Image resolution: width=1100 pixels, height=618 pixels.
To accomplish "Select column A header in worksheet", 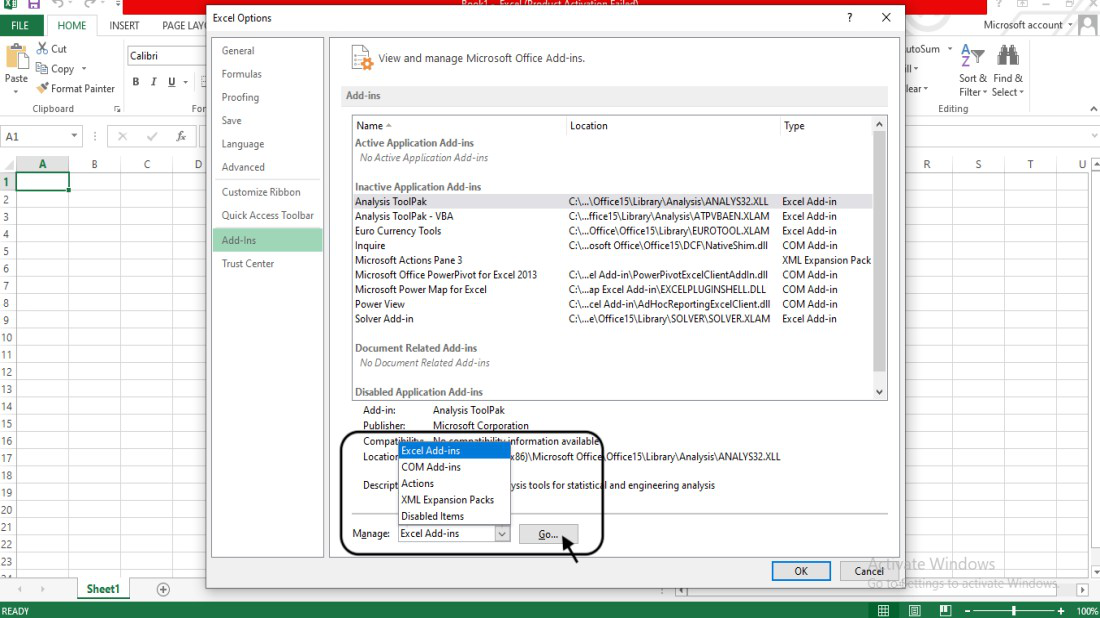I will pyautogui.click(x=42, y=164).
